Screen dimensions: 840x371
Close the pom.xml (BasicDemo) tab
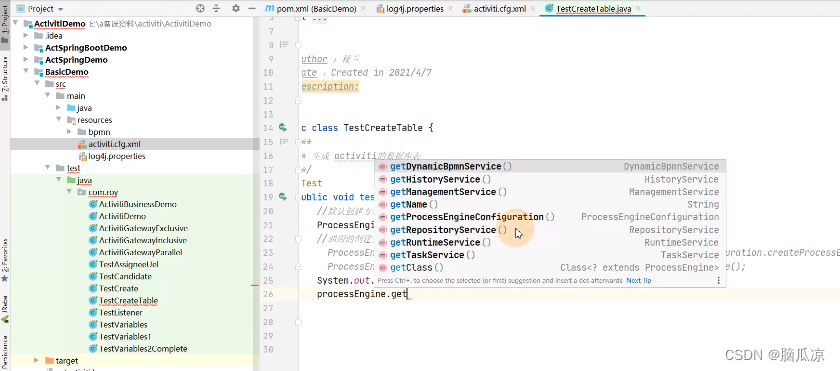[x=363, y=9]
